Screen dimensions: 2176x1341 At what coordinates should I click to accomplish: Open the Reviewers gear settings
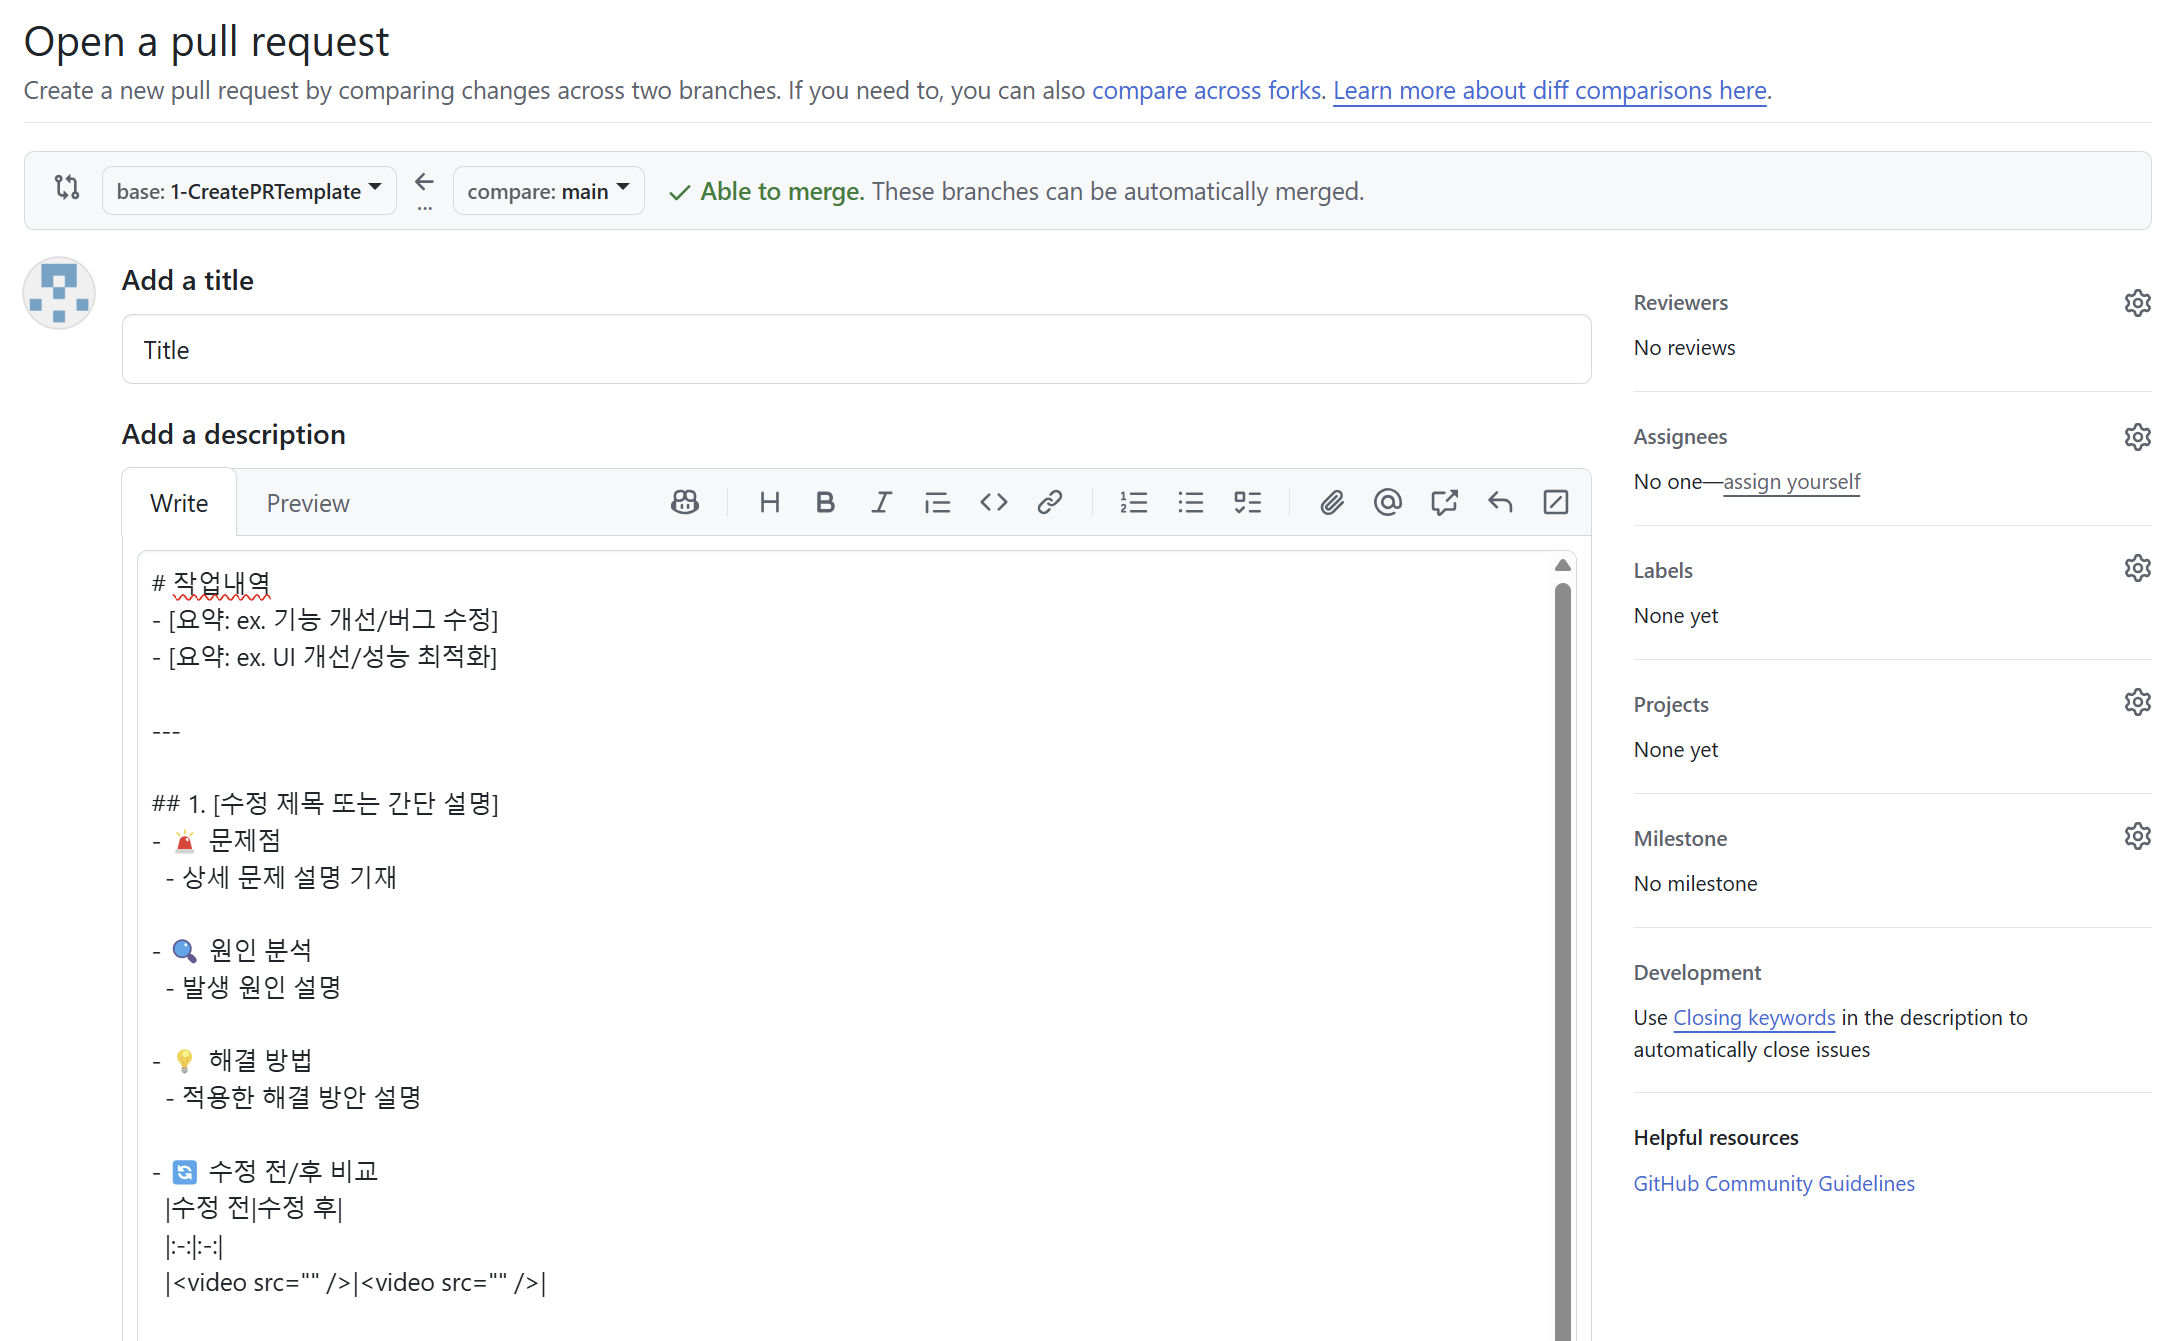click(x=2137, y=303)
